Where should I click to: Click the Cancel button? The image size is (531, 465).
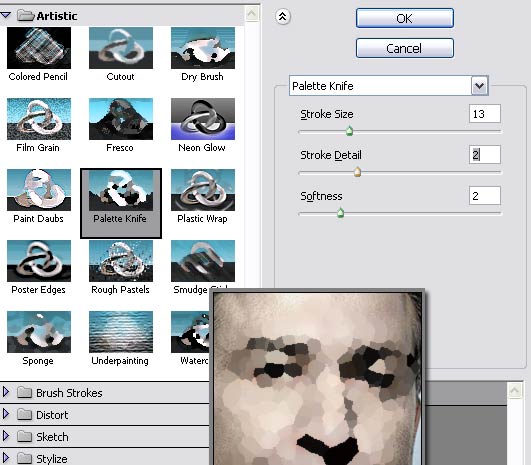click(405, 48)
